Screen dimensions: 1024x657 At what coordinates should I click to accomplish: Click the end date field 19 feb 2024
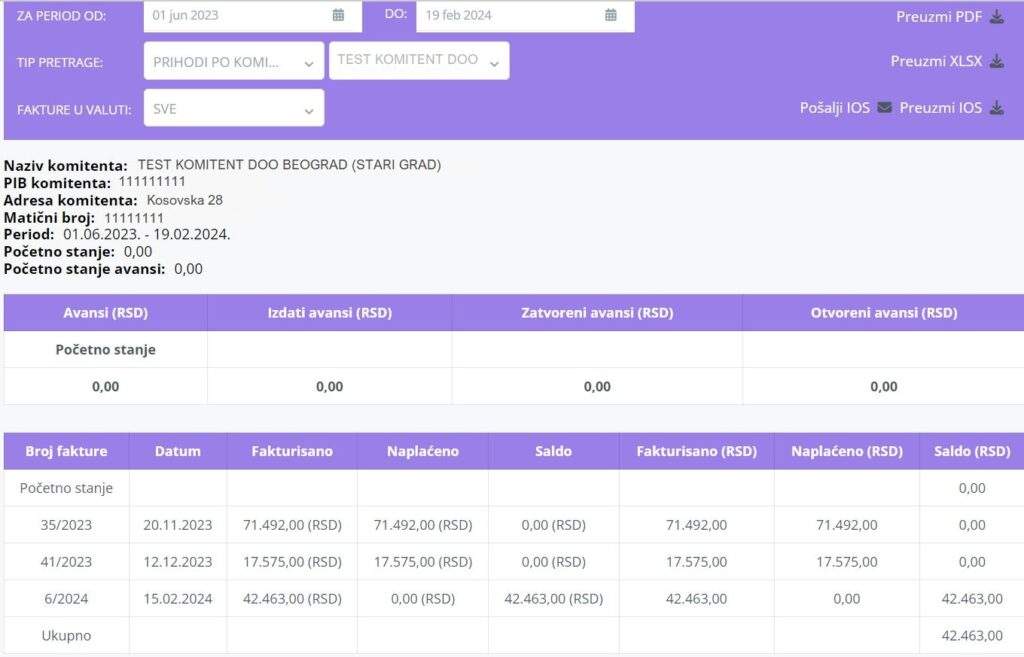[x=525, y=16]
